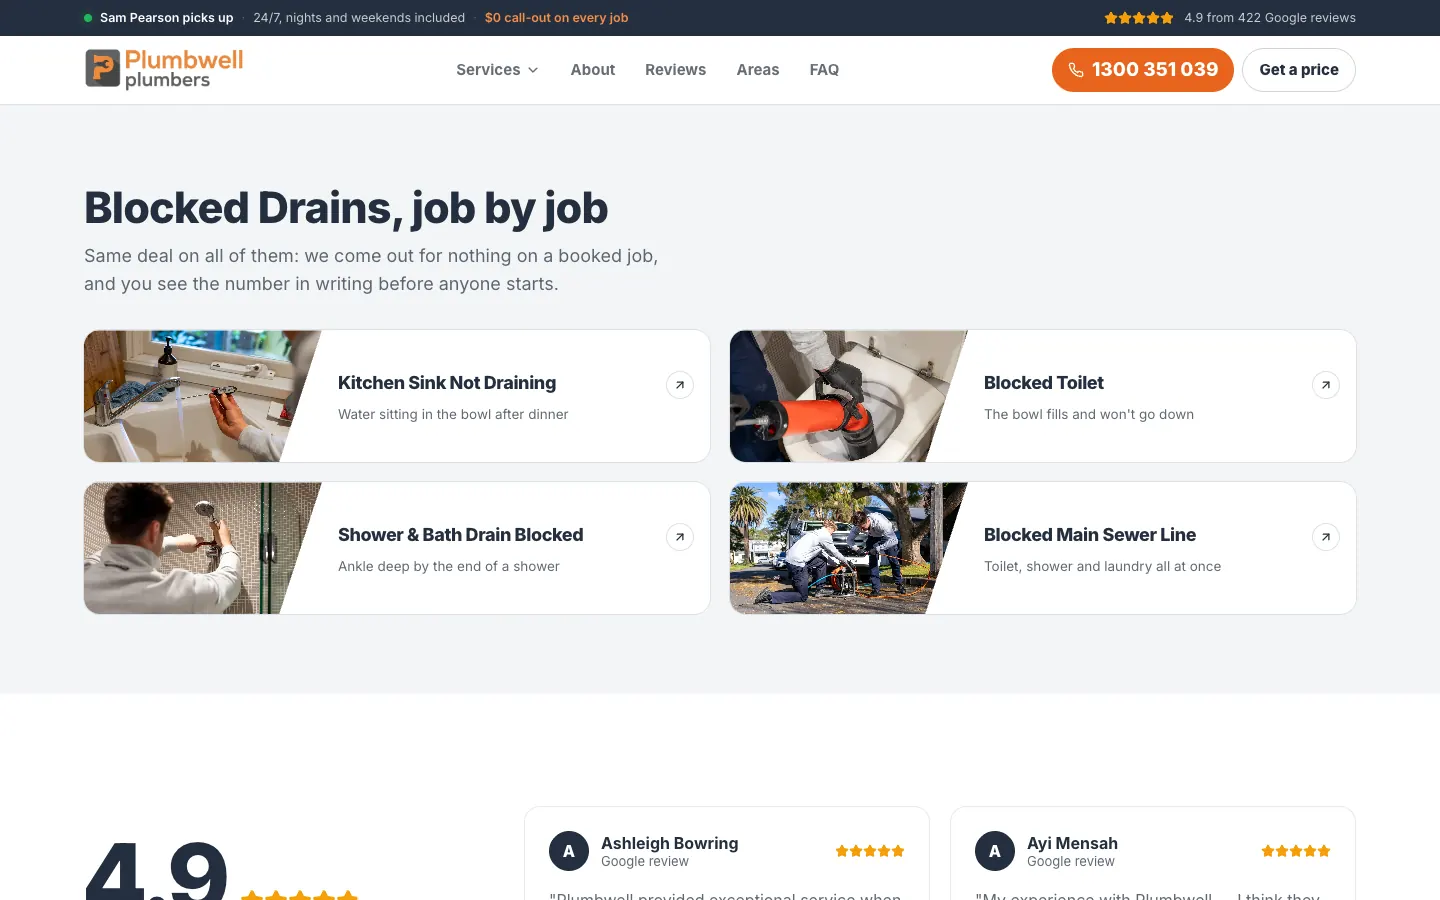This screenshot has width=1440, height=900.
Task: Click Ashleigh Bowring's avatar circle
Action: (x=569, y=851)
